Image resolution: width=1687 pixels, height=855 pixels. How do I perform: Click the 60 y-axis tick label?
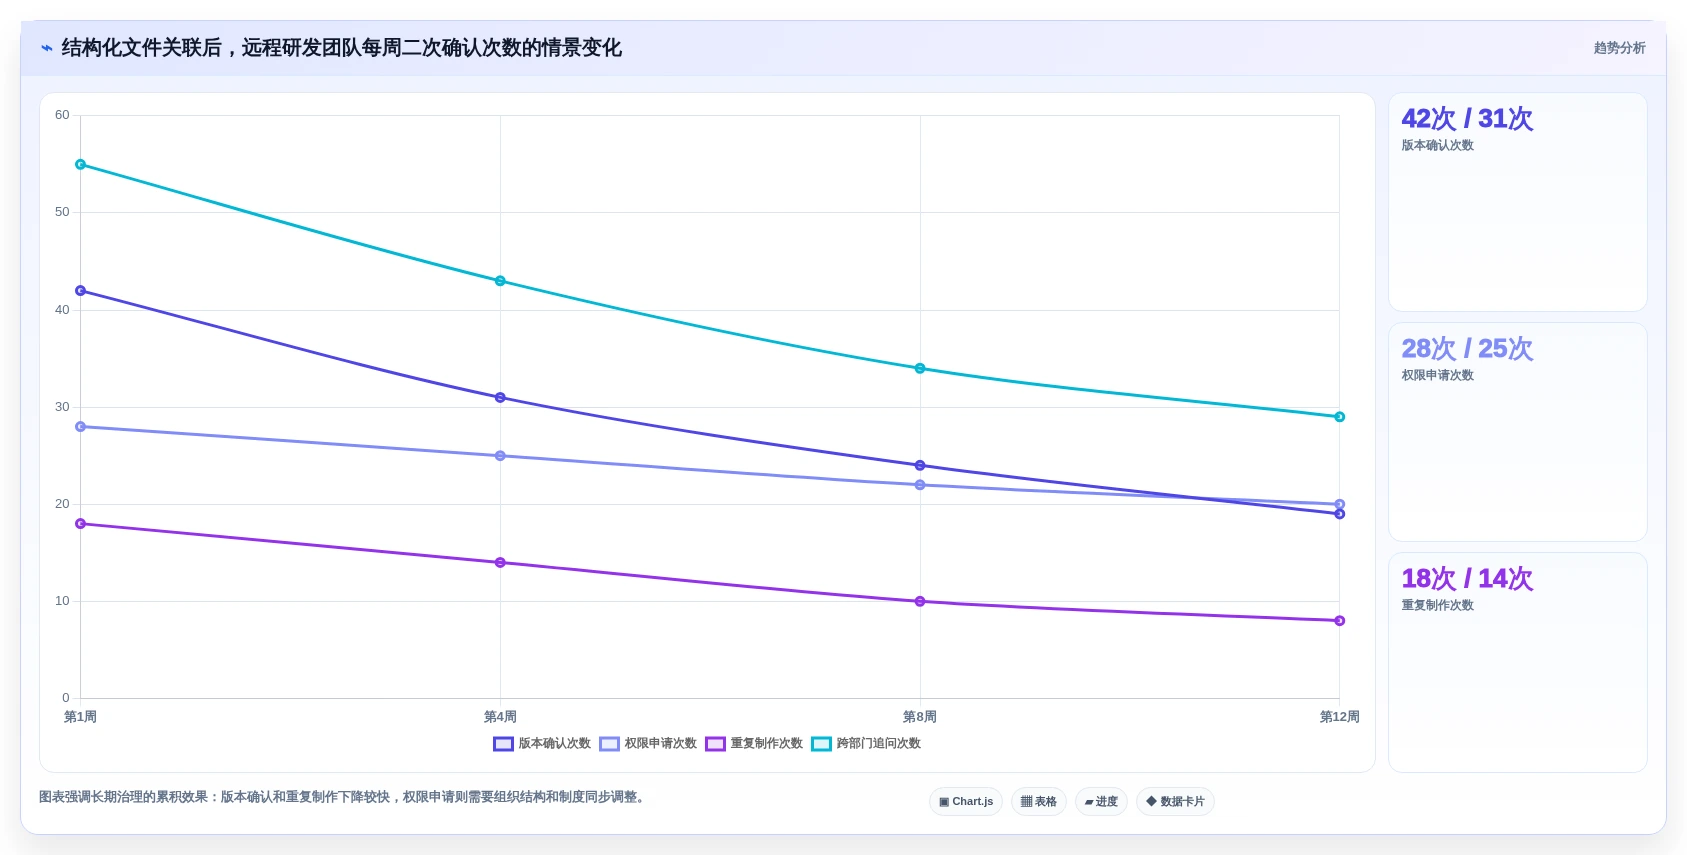click(x=62, y=115)
